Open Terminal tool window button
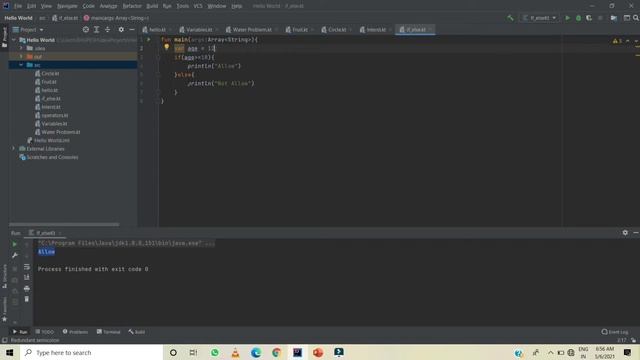The height and width of the screenshot is (360, 640). (x=108, y=332)
